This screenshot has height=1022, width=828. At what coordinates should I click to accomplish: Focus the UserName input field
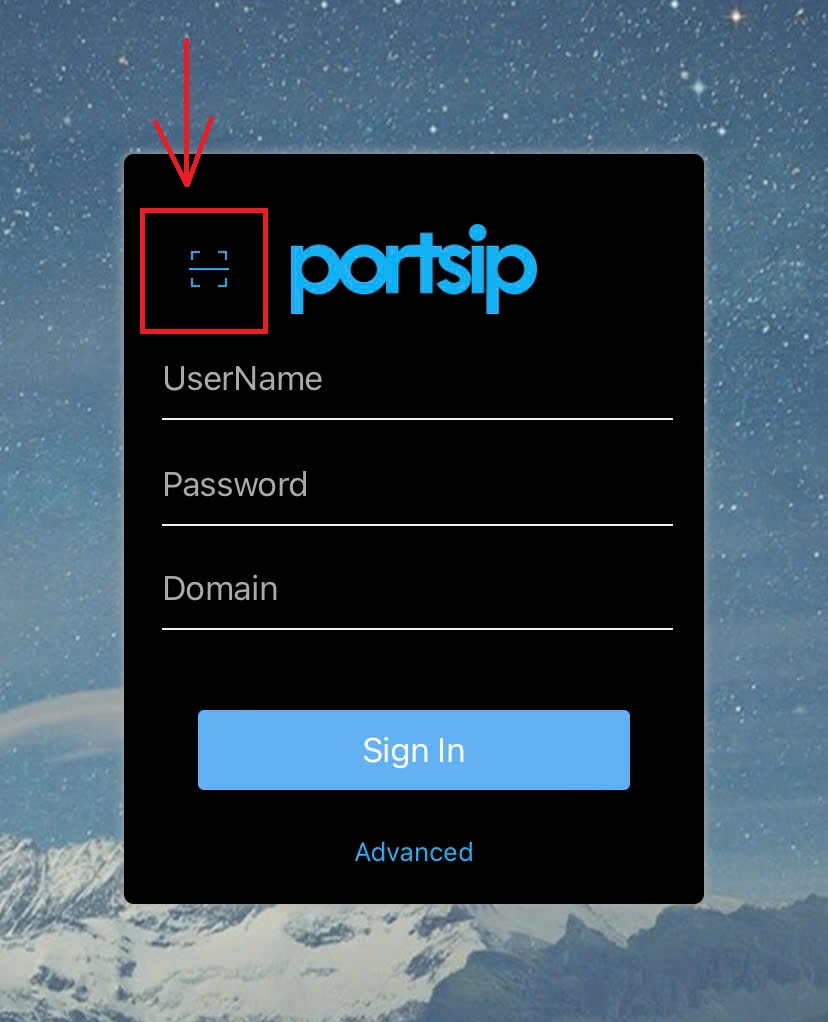click(417, 380)
